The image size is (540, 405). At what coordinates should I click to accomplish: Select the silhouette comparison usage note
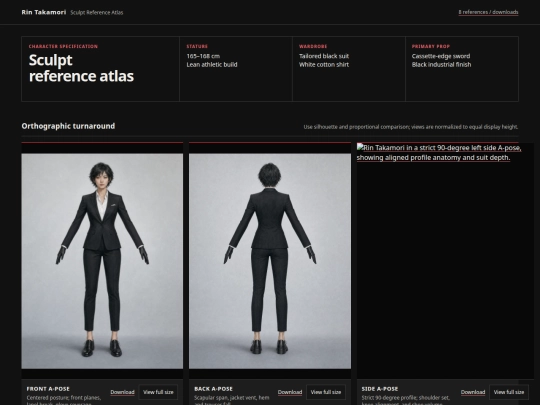[x=411, y=127]
